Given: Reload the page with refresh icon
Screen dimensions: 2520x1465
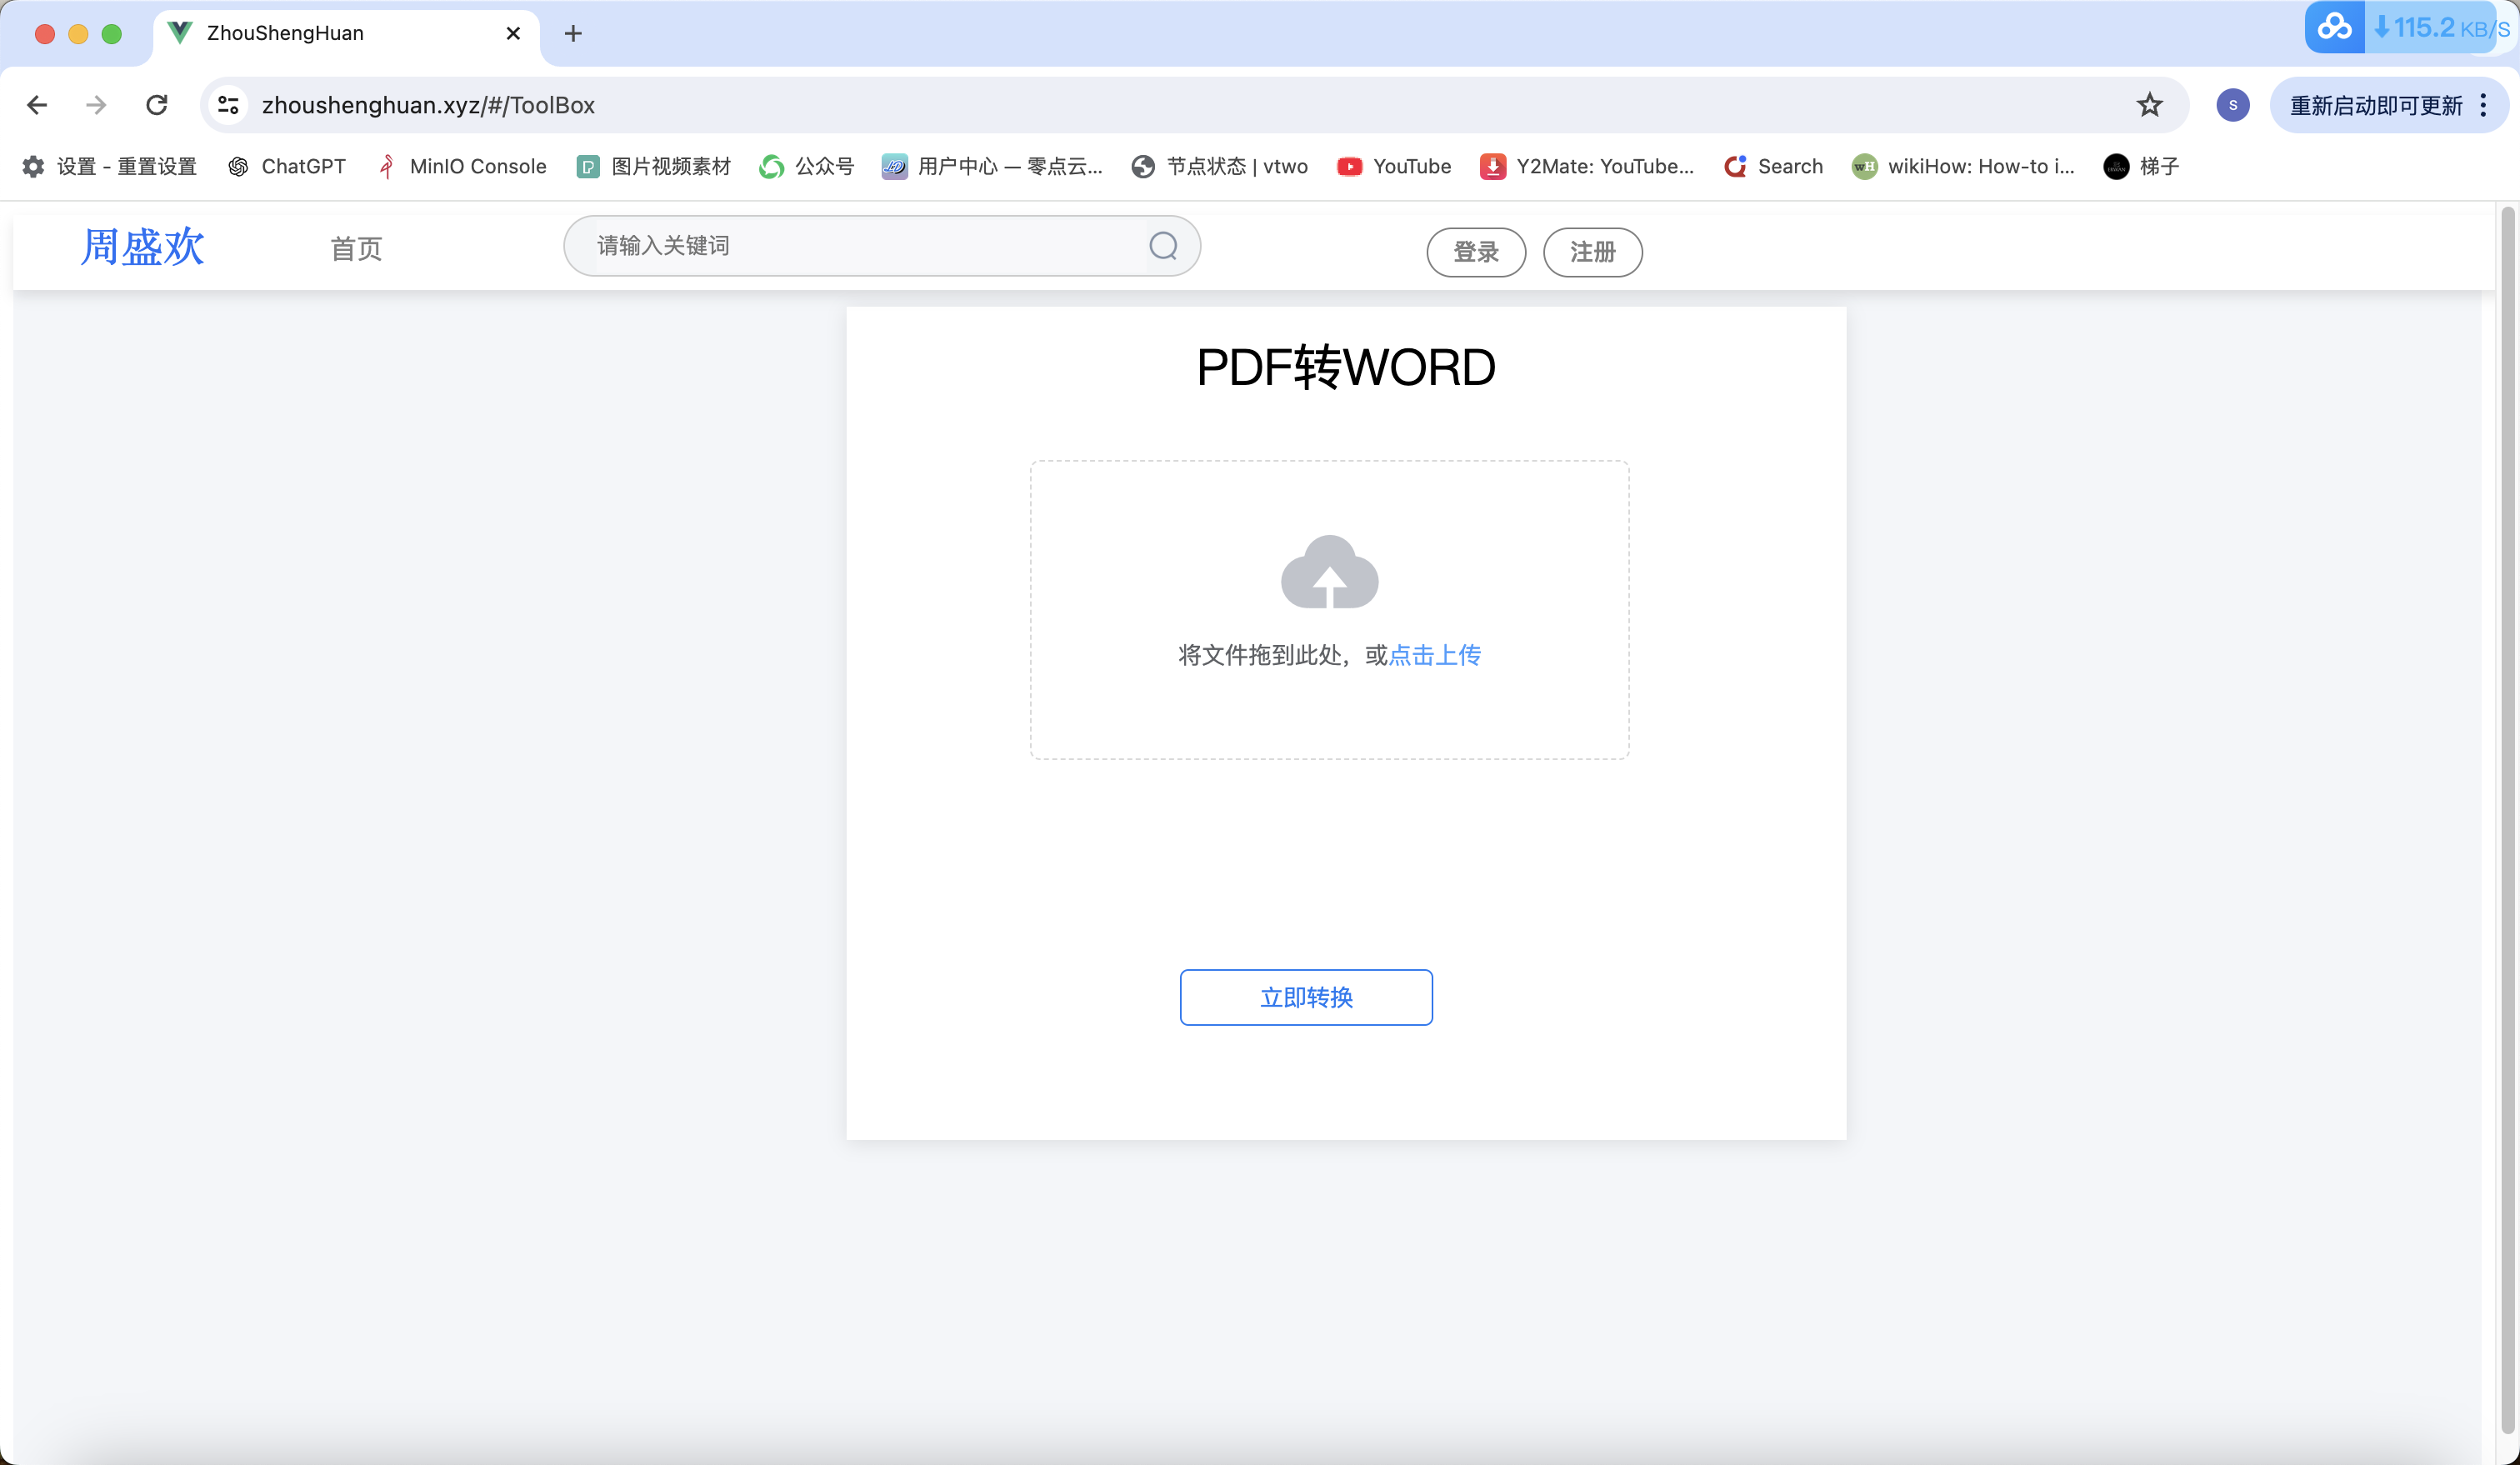Looking at the screenshot, I should point(157,105).
